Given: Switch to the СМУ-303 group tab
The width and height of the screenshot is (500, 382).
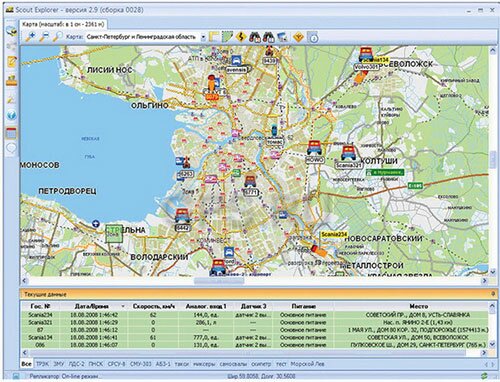Looking at the screenshot, I should (141, 364).
